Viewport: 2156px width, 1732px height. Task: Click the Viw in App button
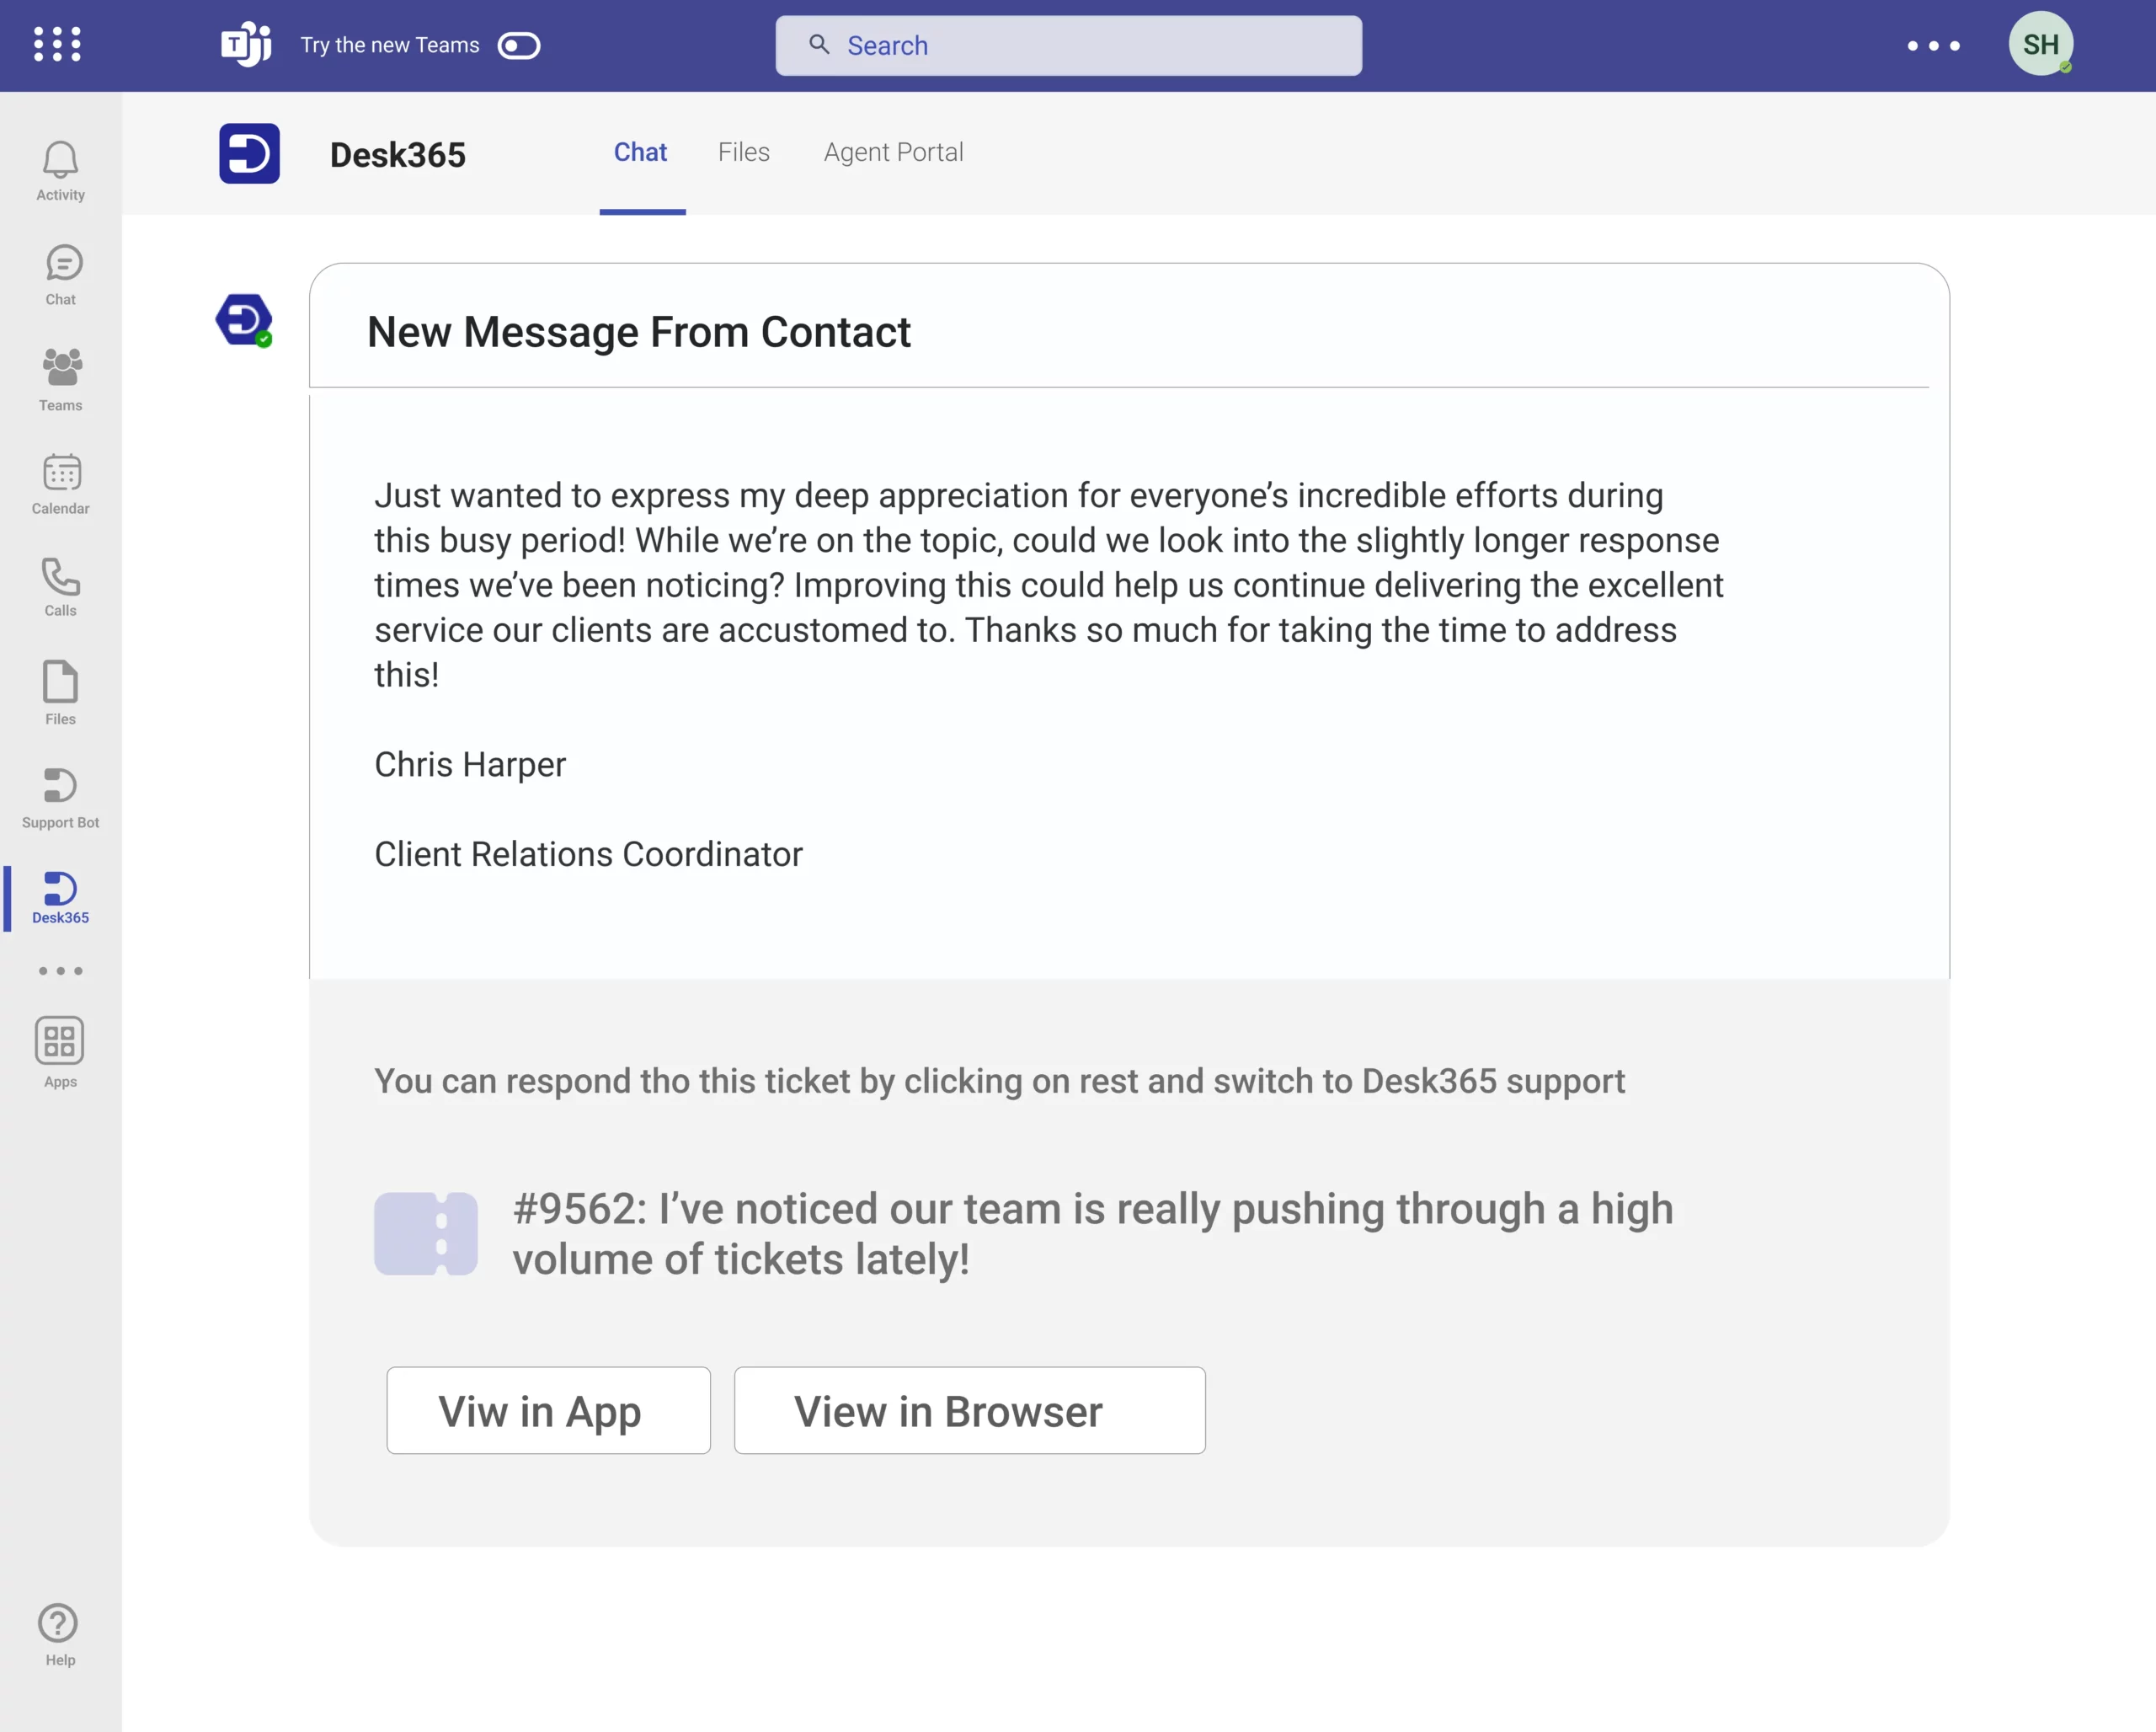click(548, 1410)
